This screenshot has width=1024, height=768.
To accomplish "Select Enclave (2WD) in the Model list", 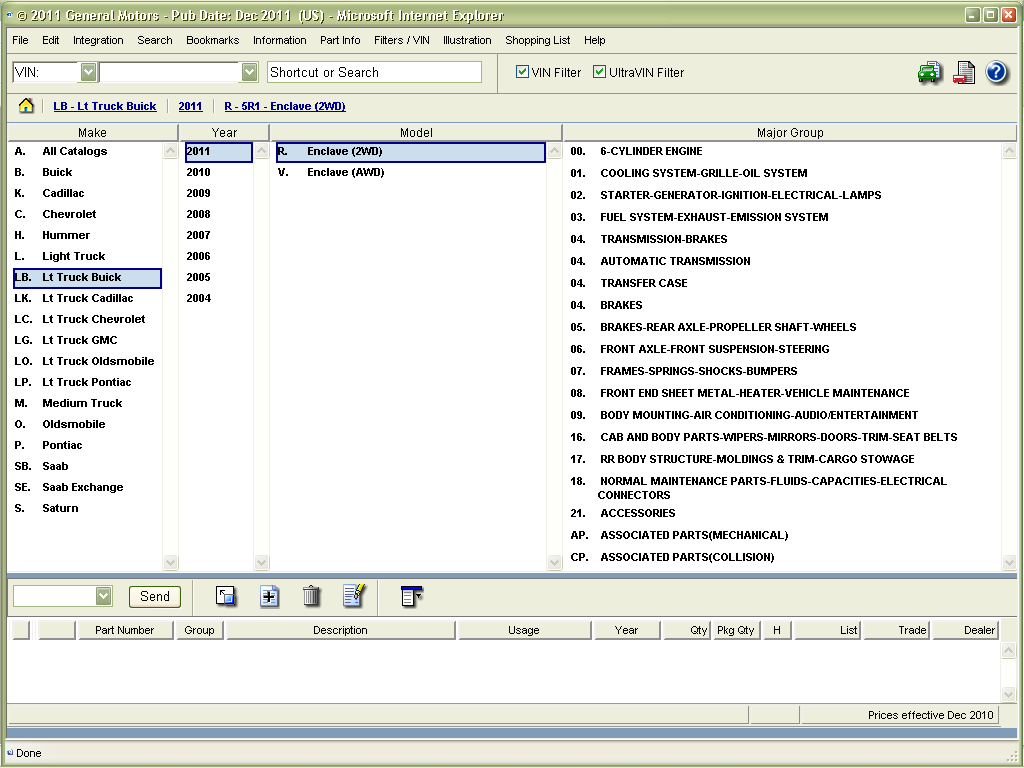I will [x=410, y=152].
